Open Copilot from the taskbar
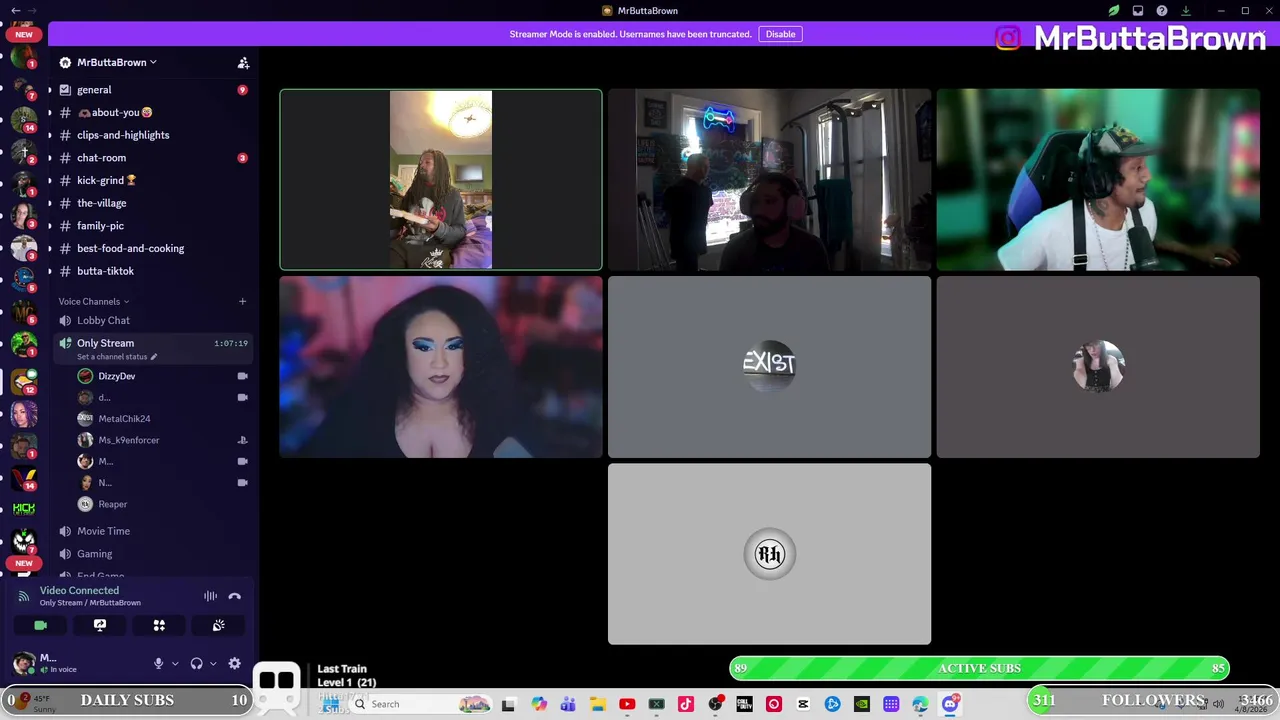Viewport: 1280px width, 720px height. click(x=539, y=704)
